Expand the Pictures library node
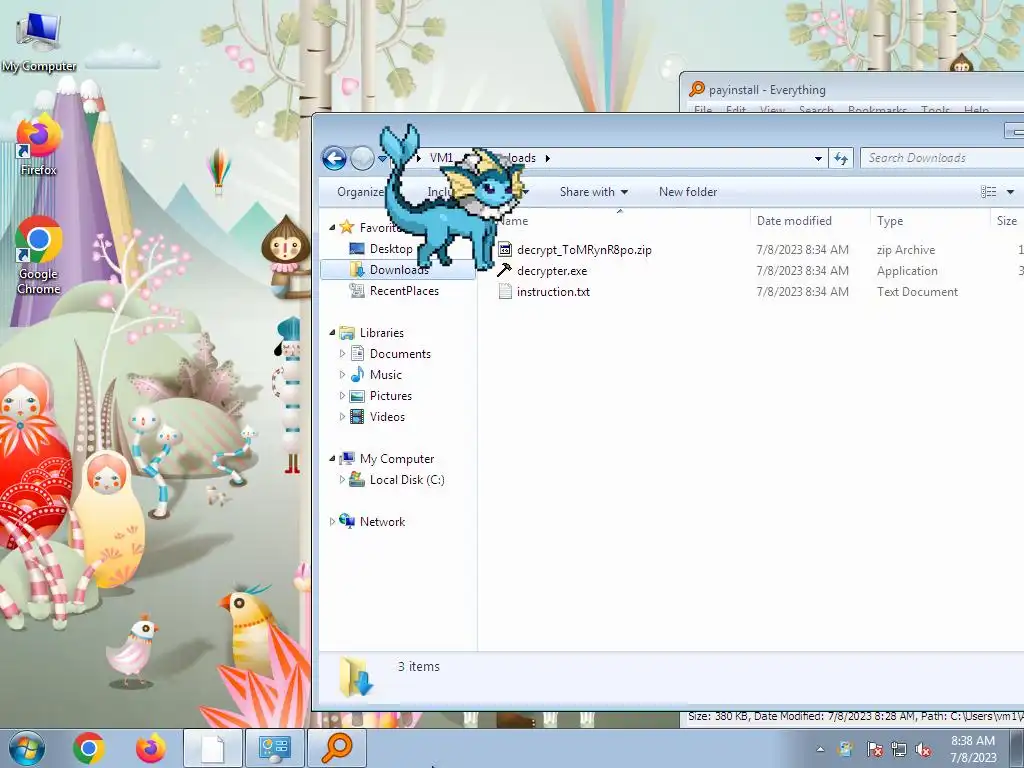The image size is (1024, 768). 342,395
